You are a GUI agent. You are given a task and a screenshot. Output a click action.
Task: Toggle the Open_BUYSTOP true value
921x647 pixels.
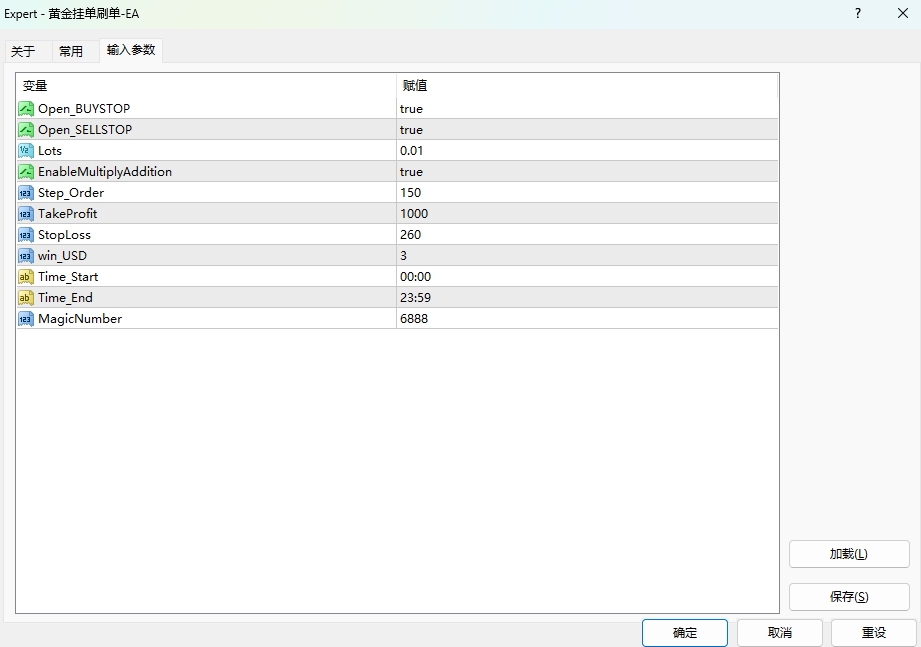point(411,108)
